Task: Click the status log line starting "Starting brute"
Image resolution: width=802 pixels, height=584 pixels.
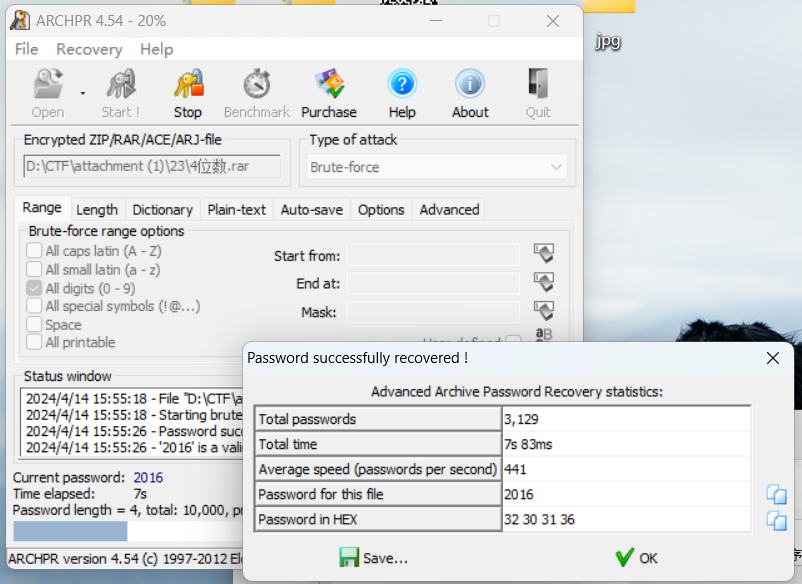Action: (133, 415)
